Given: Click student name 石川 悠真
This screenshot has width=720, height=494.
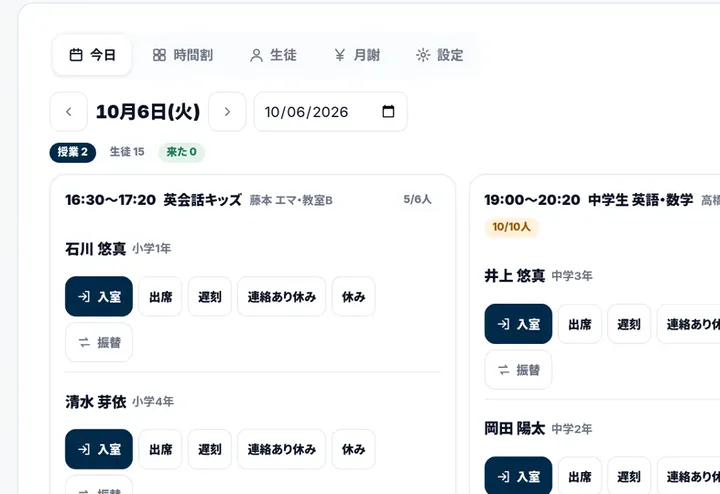Looking at the screenshot, I should [x=96, y=249].
